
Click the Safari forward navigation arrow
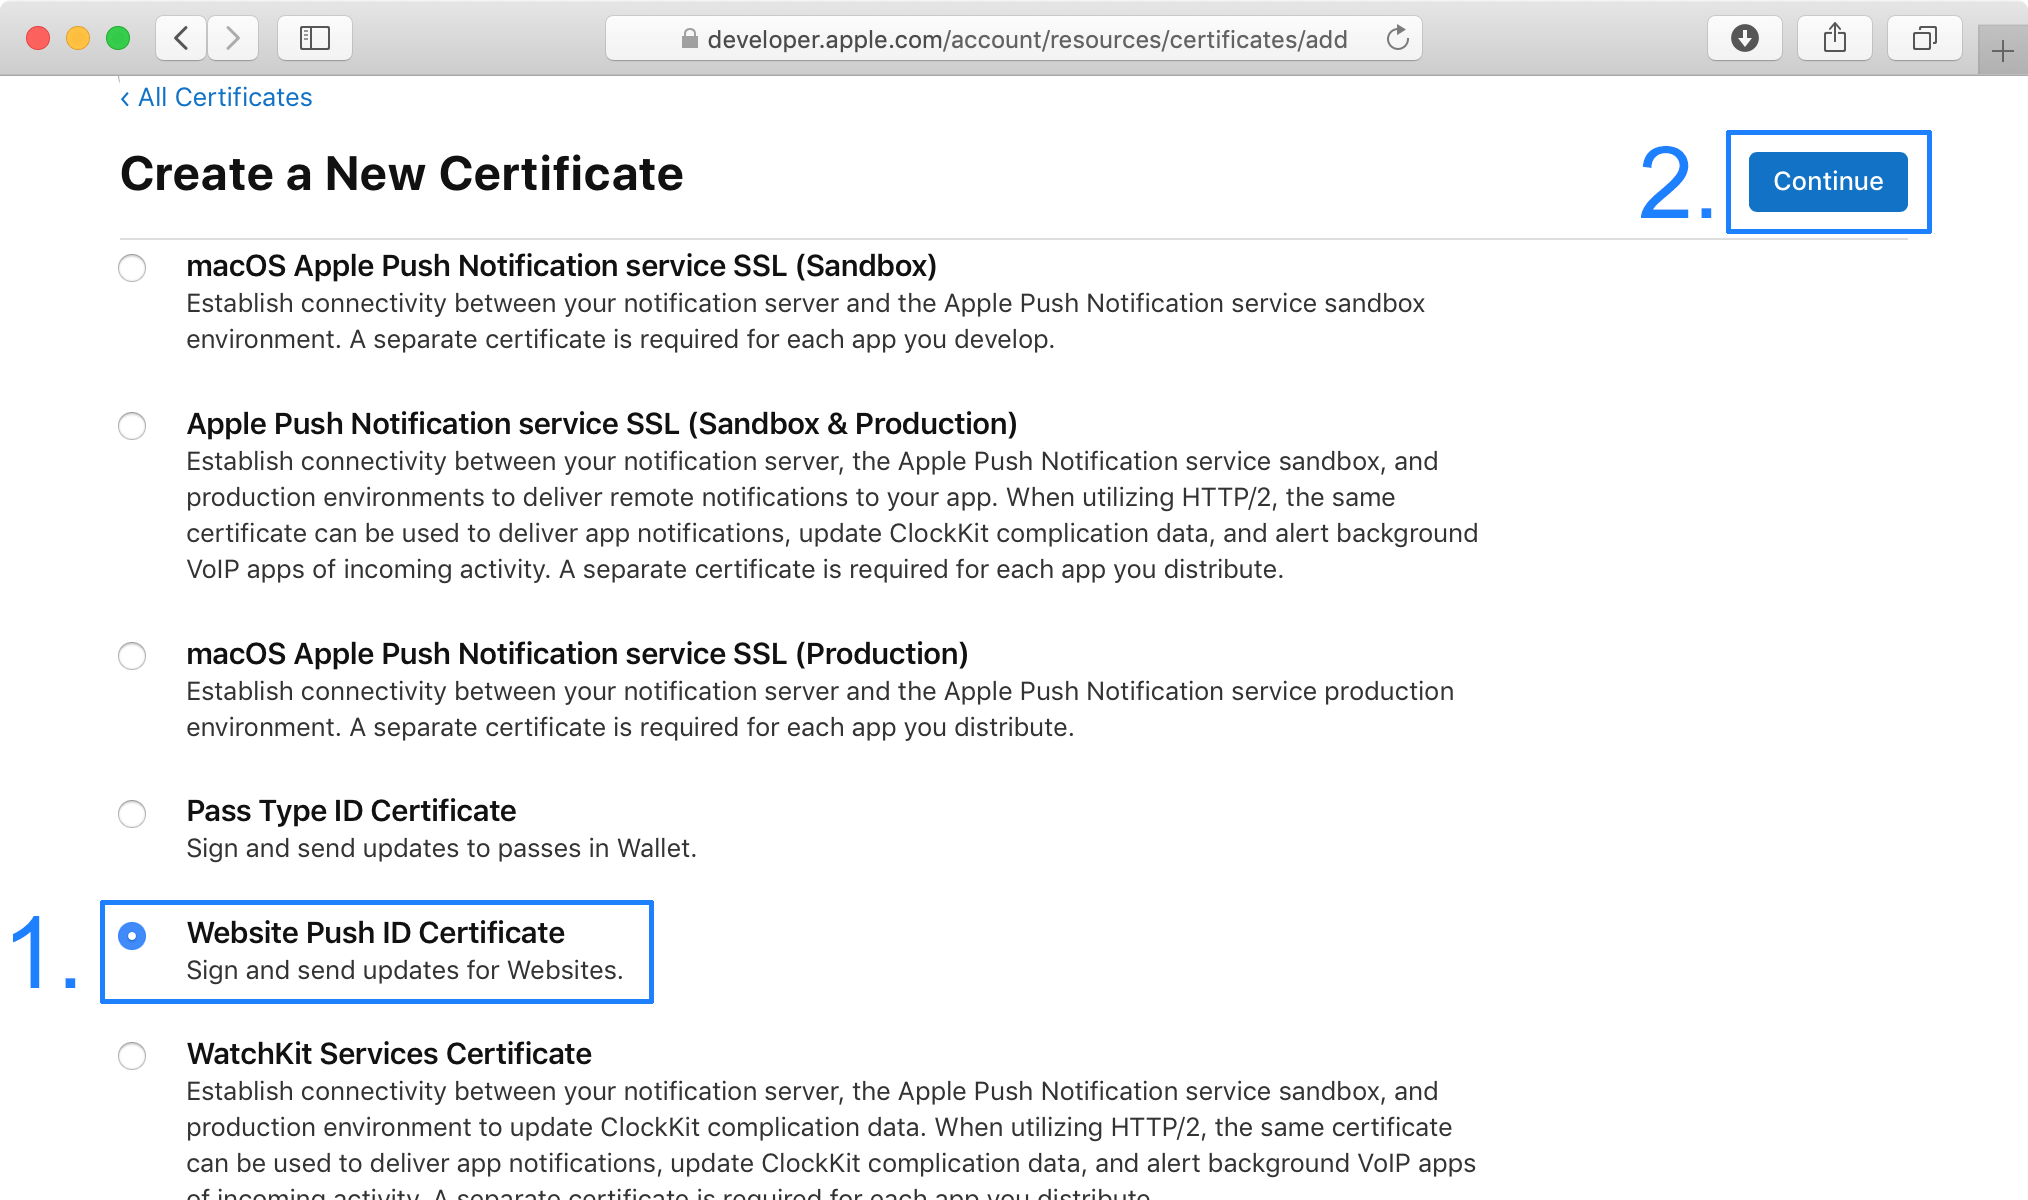click(233, 39)
